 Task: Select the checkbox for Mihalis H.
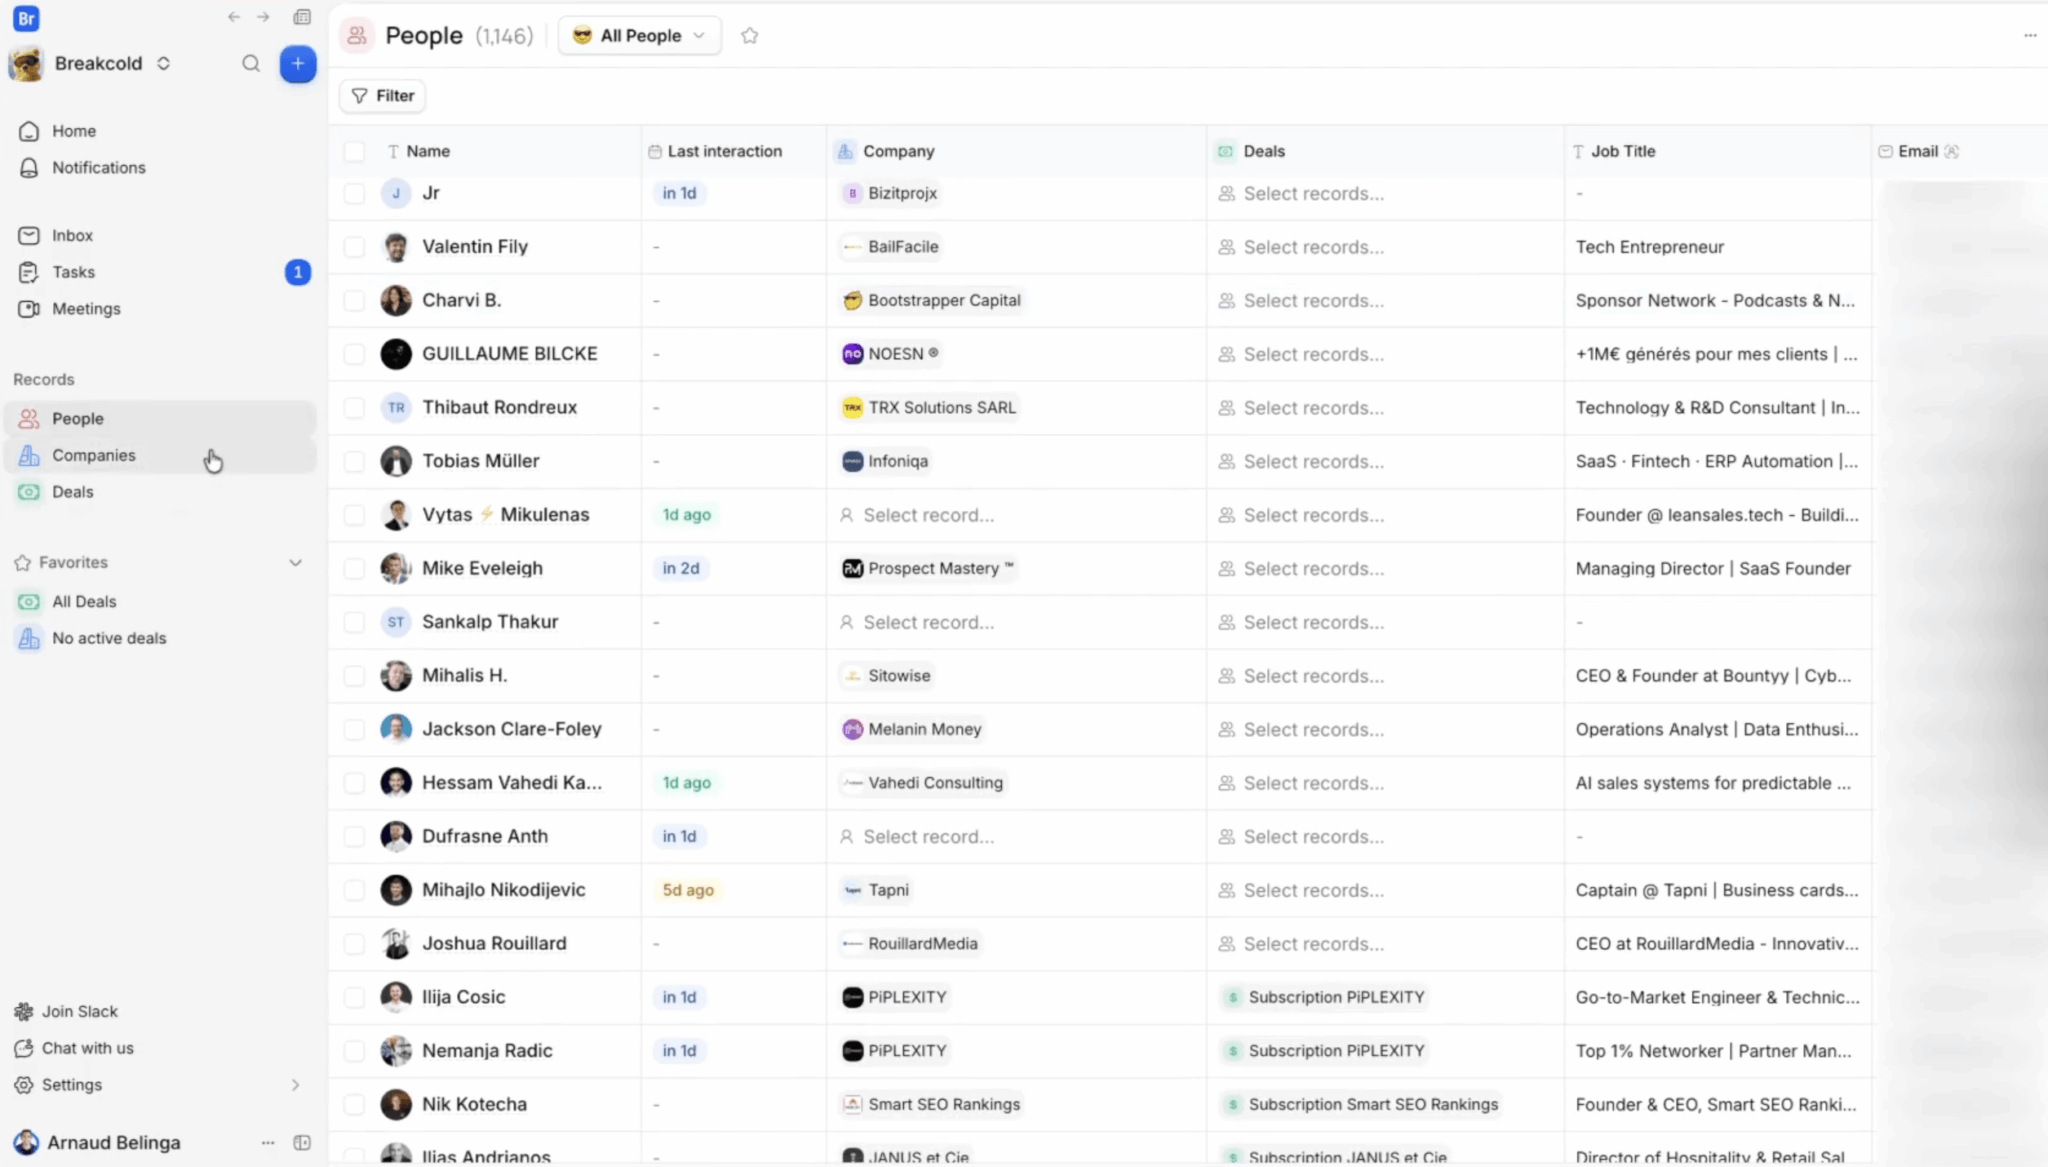(x=354, y=676)
